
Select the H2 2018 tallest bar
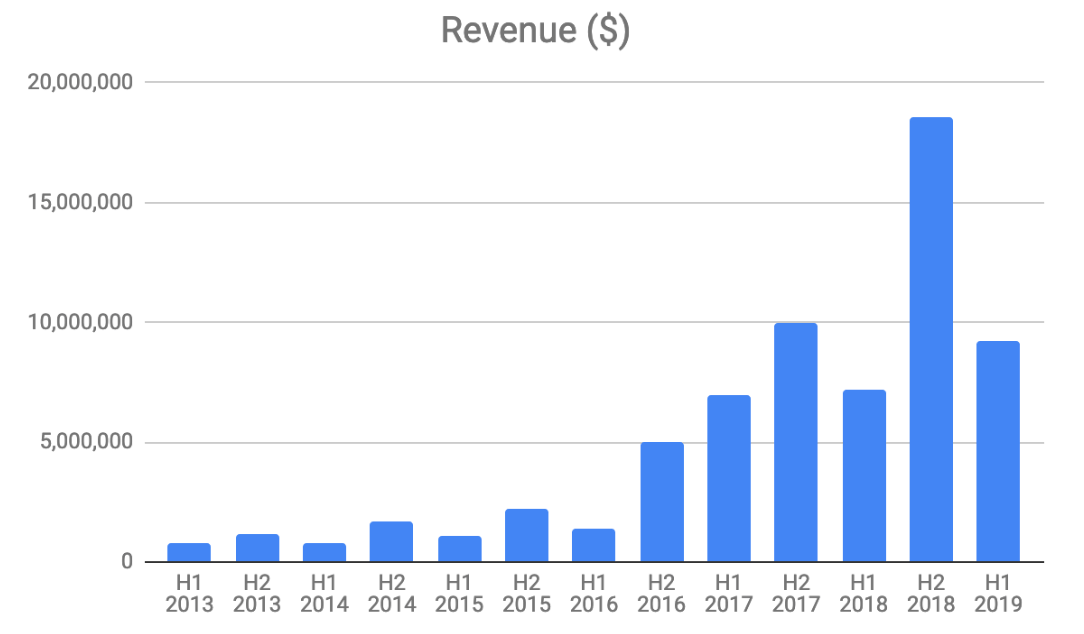[931, 340]
